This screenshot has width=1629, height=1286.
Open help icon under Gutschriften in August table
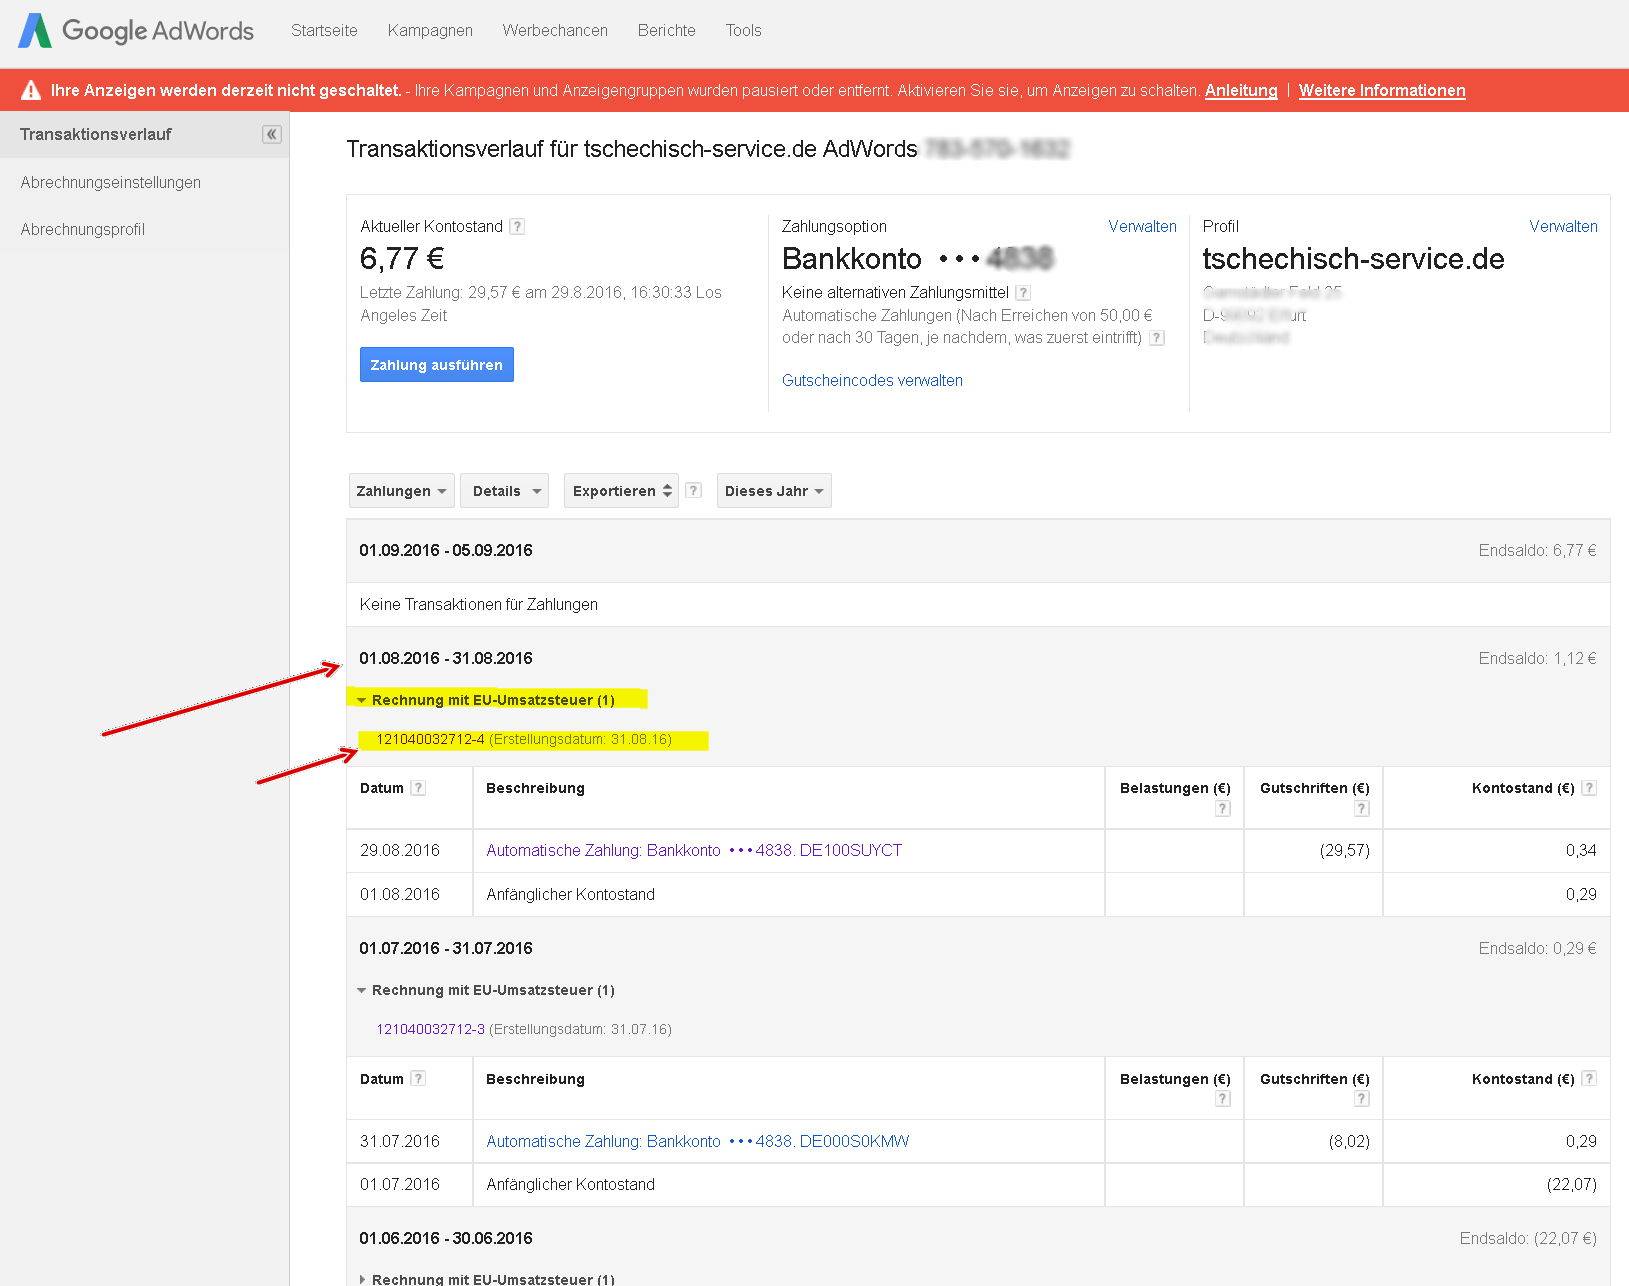point(1361,808)
